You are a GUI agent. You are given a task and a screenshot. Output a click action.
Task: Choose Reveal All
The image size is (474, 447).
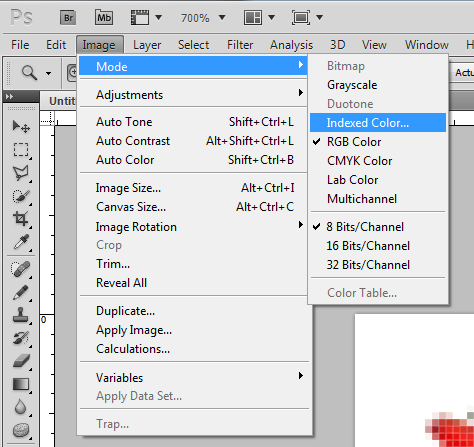pyautogui.click(x=193, y=283)
